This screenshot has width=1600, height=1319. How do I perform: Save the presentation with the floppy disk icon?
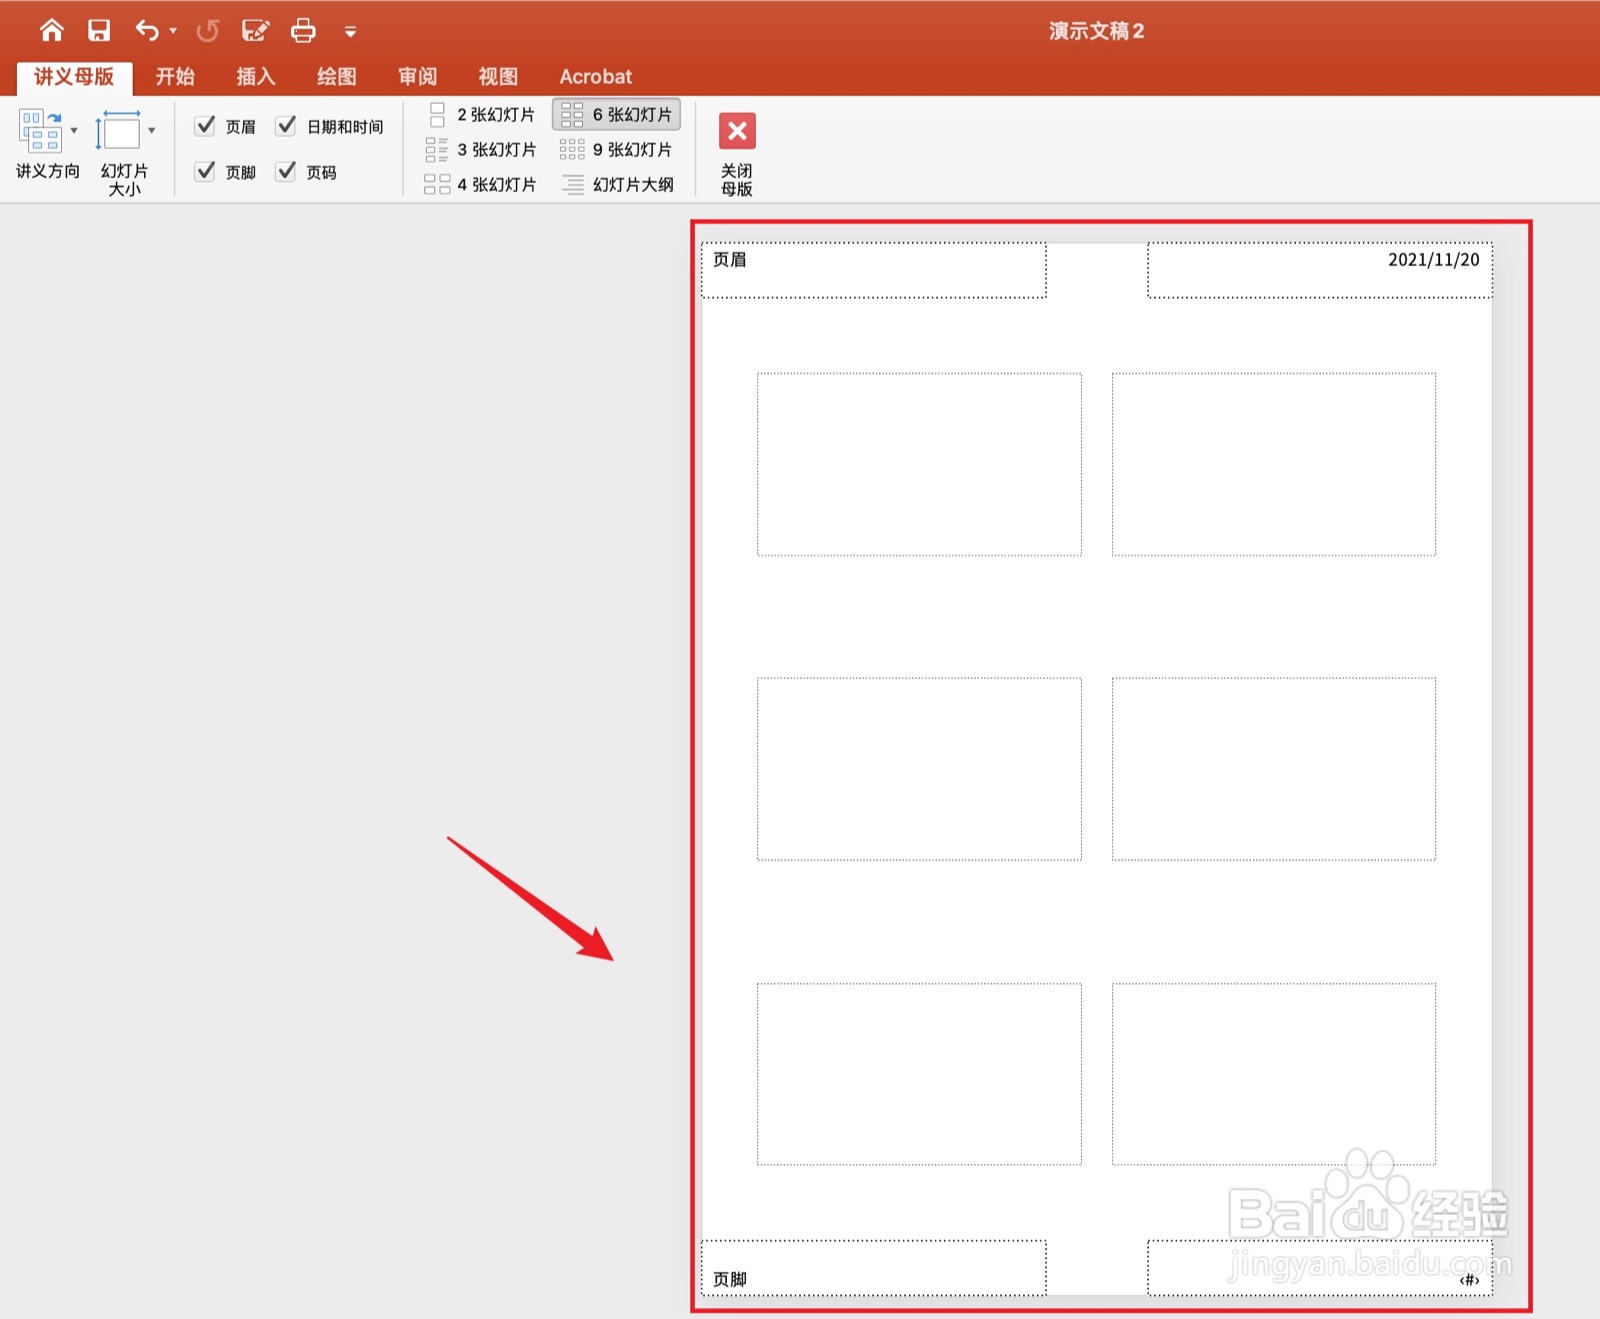click(99, 31)
